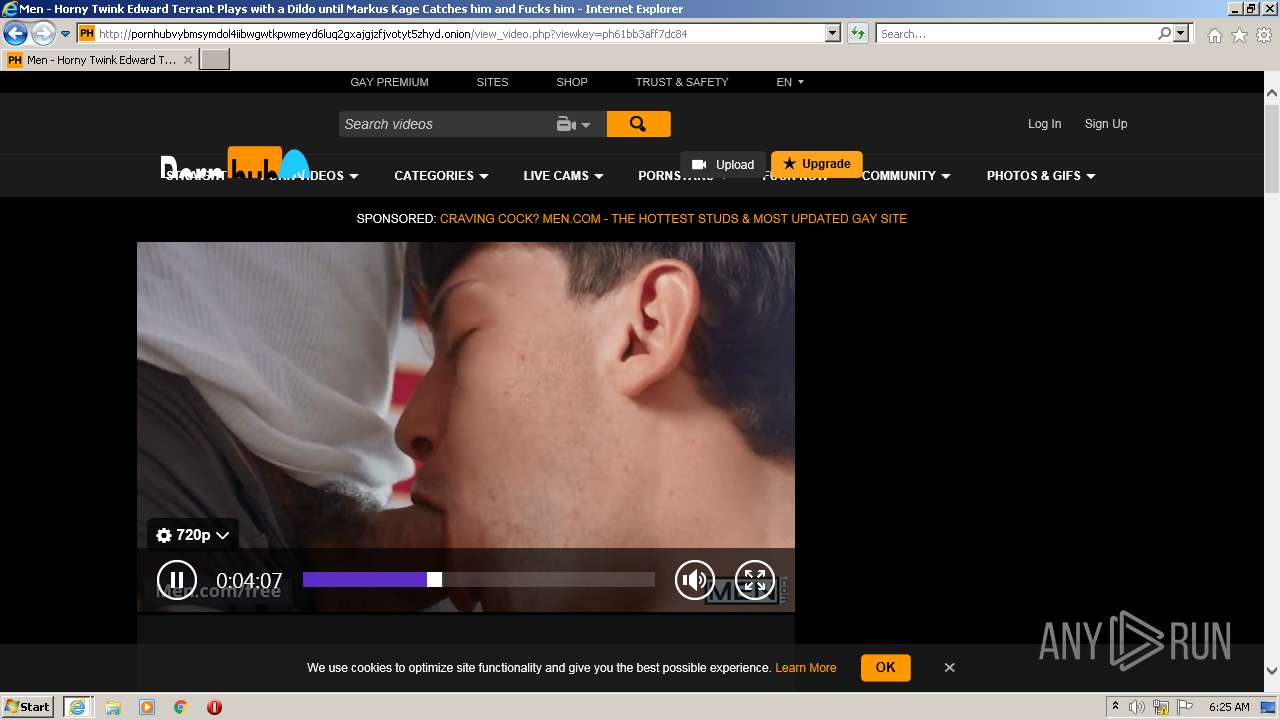The height and width of the screenshot is (720, 1280).
Task: Click the Internet Explorer taskbar icon
Action: point(77,707)
